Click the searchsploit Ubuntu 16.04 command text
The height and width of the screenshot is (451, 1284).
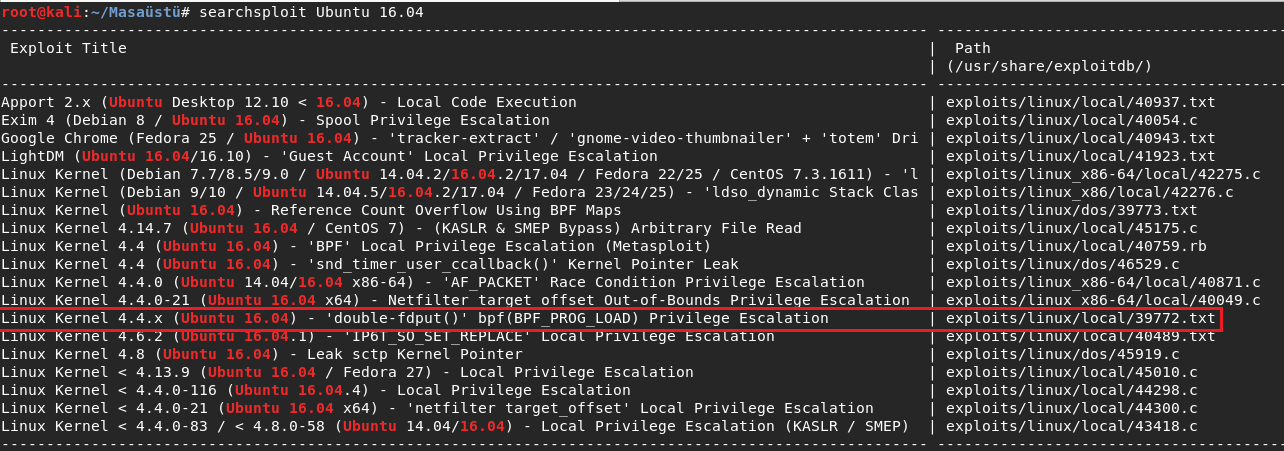point(311,12)
